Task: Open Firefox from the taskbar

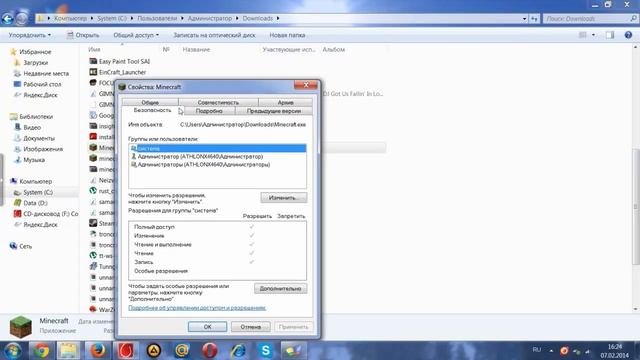Action: 97,351
